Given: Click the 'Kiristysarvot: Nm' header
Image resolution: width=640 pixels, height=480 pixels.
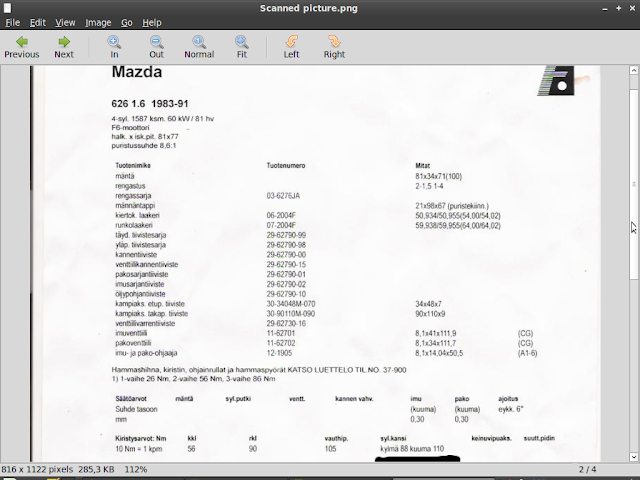Looking at the screenshot, I should point(140,438).
